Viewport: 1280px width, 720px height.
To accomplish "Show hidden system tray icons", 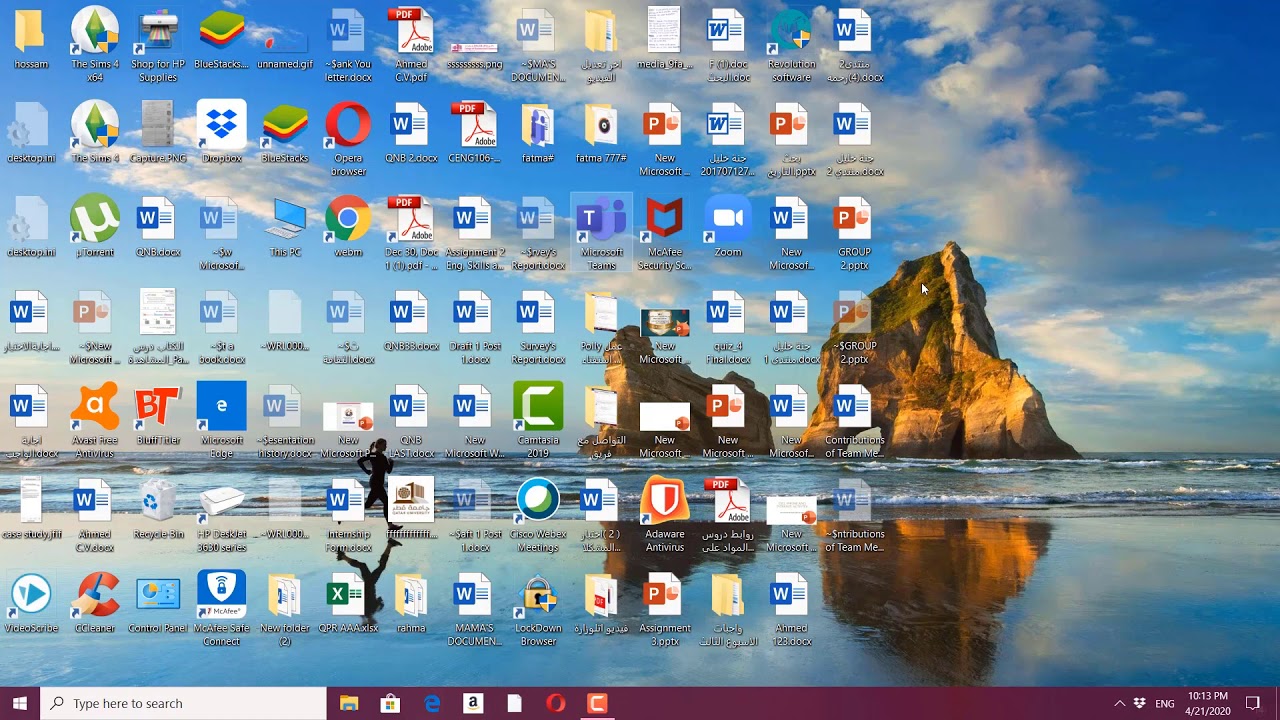I will [1119, 703].
